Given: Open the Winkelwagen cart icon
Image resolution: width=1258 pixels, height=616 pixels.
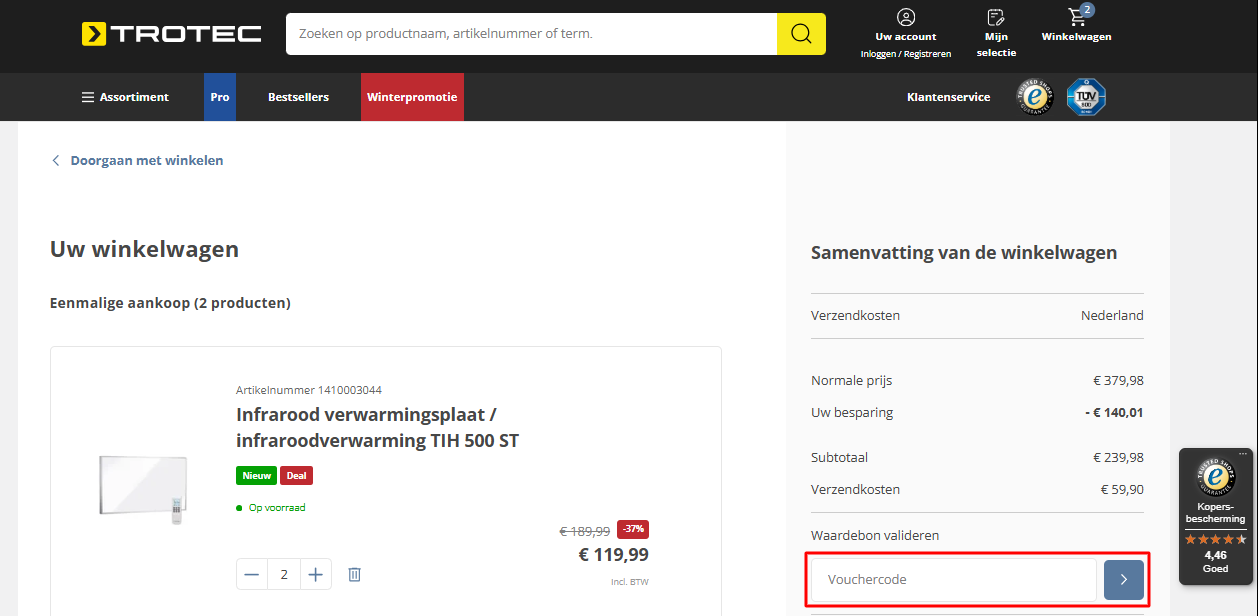Looking at the screenshot, I should tap(1076, 18).
